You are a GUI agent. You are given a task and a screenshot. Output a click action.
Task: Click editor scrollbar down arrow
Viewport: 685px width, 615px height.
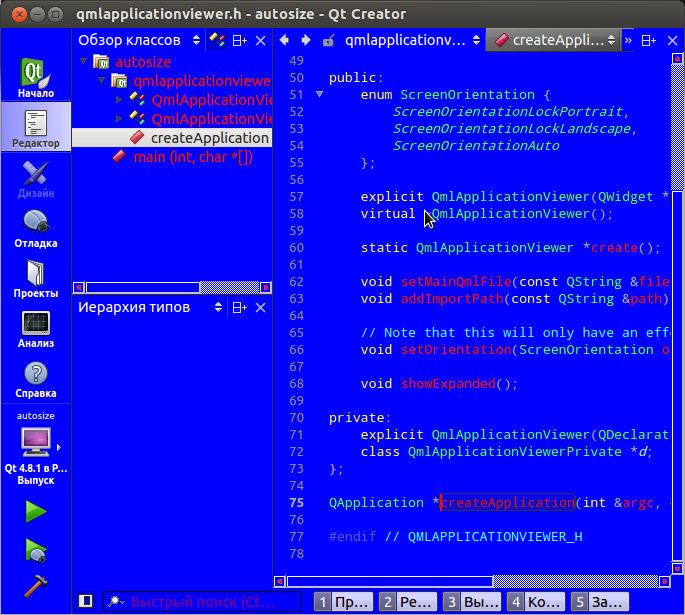[x=677, y=569]
